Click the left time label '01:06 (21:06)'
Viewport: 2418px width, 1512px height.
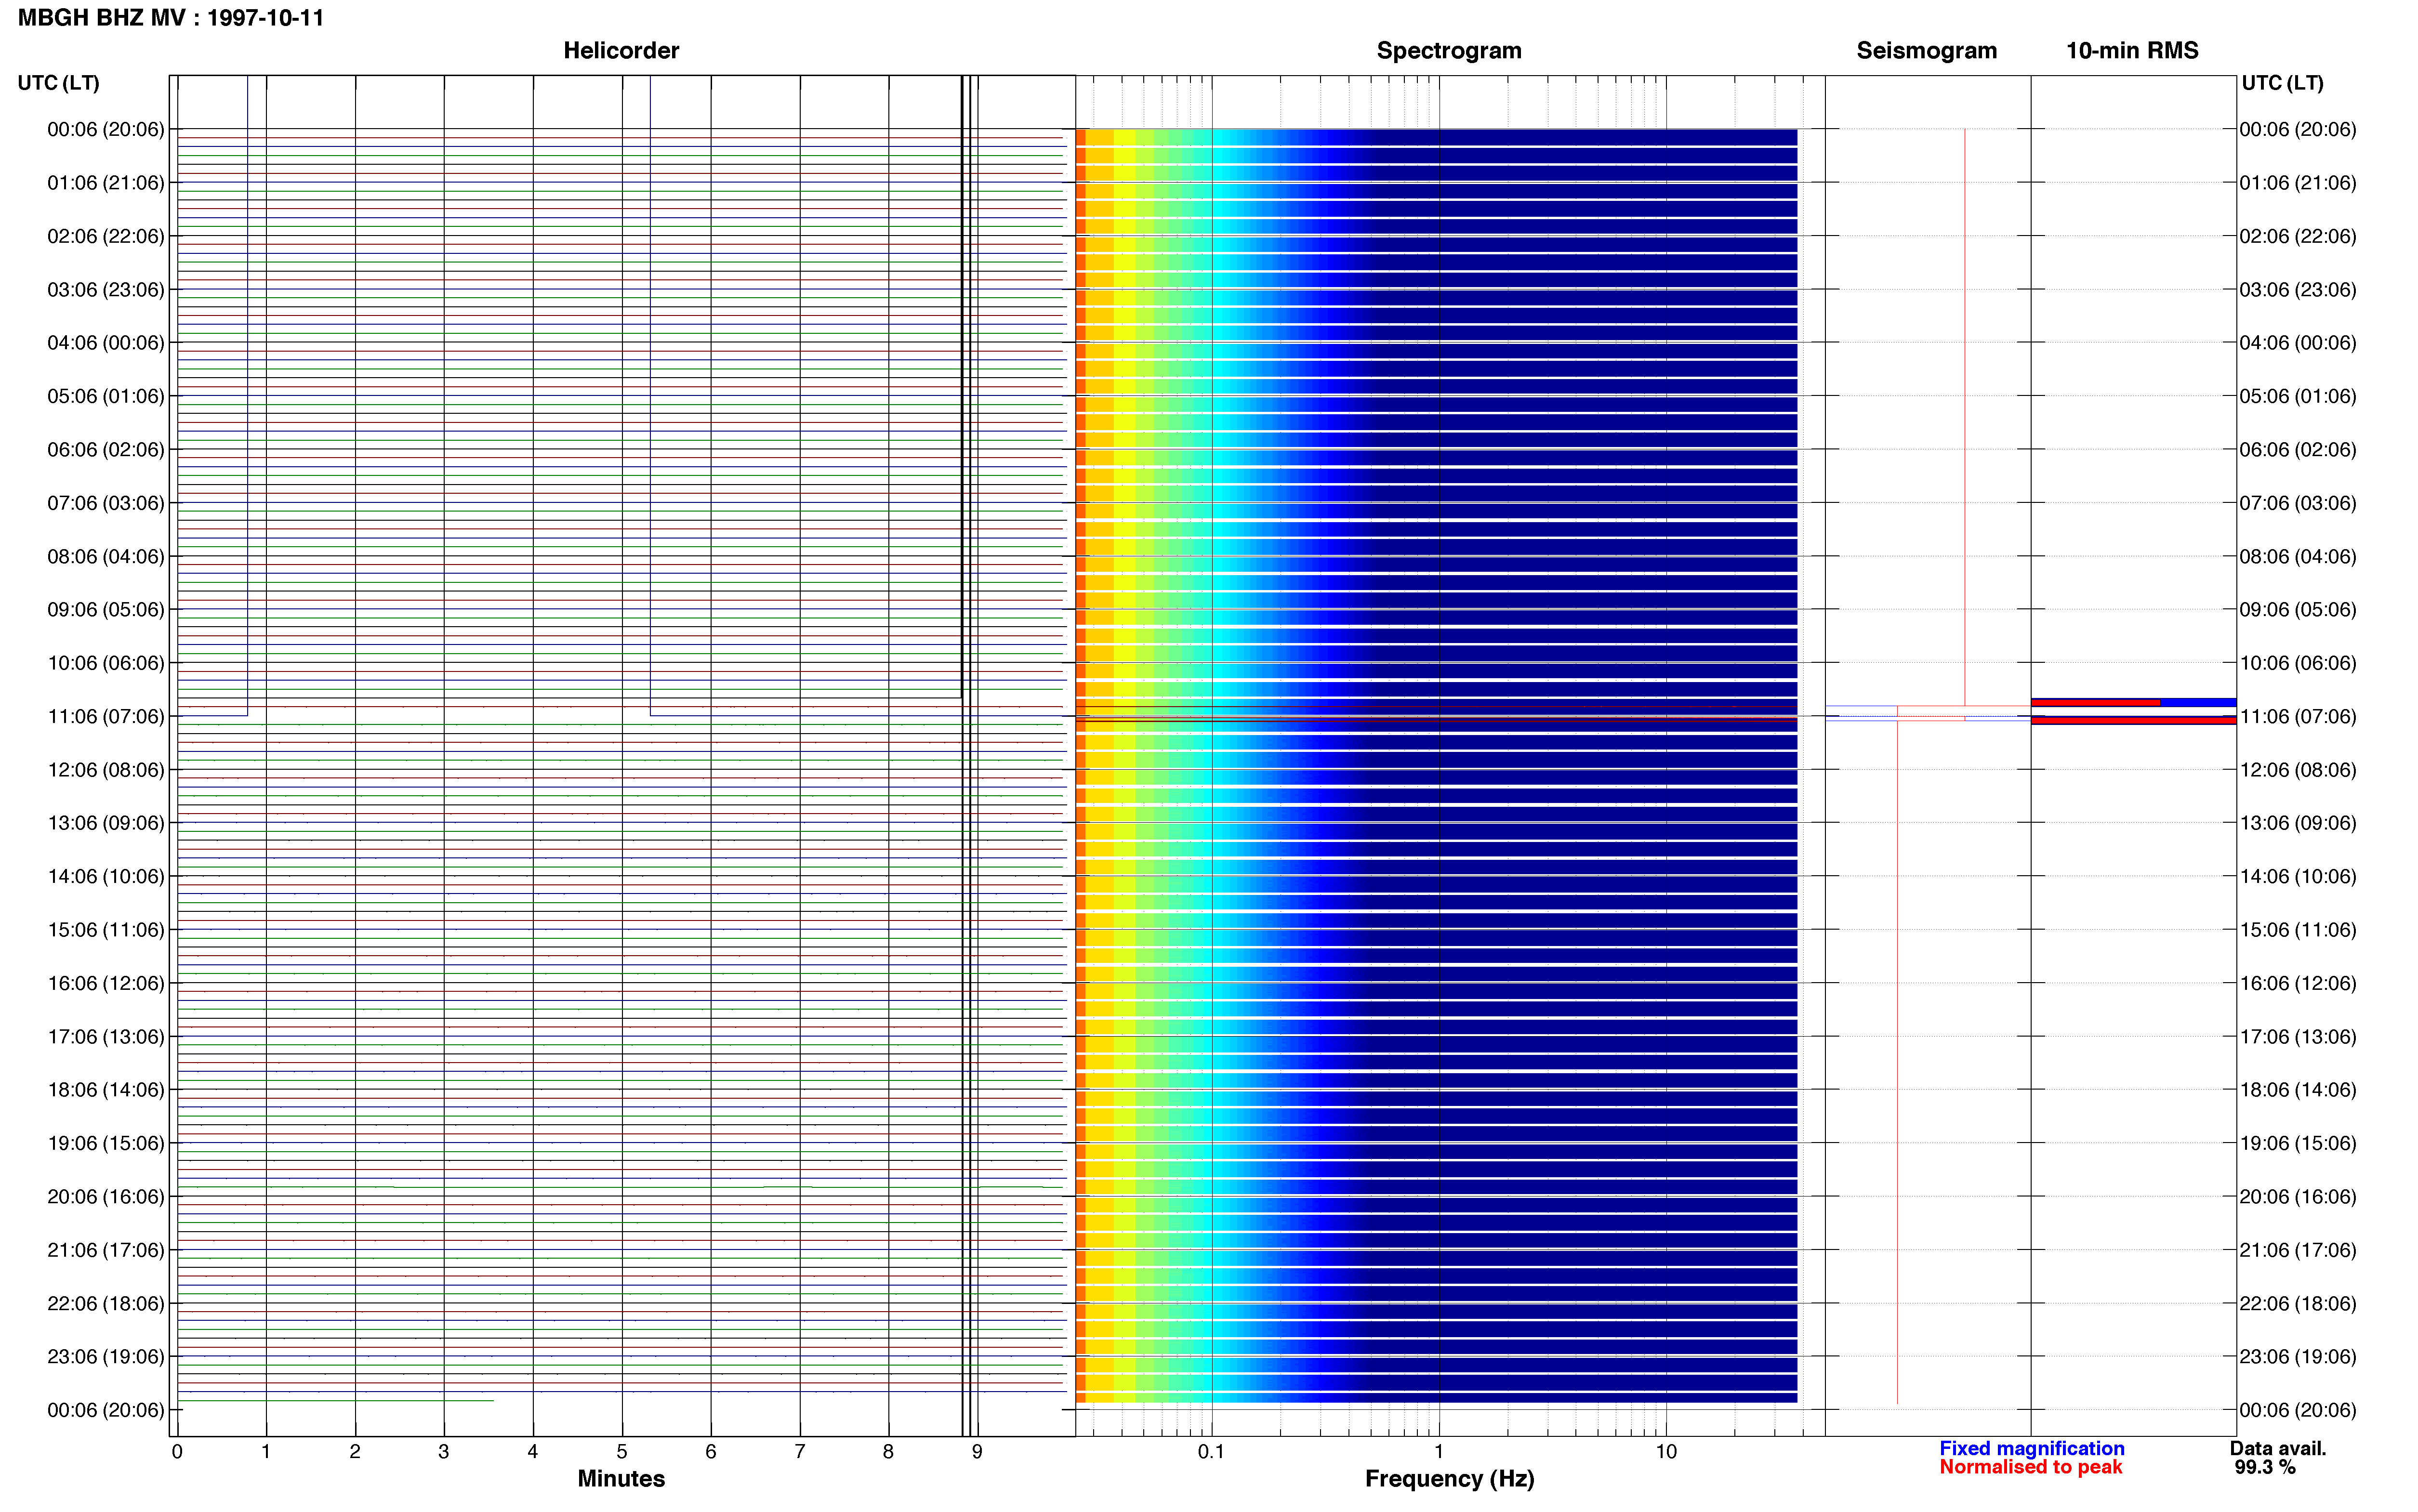(x=106, y=183)
